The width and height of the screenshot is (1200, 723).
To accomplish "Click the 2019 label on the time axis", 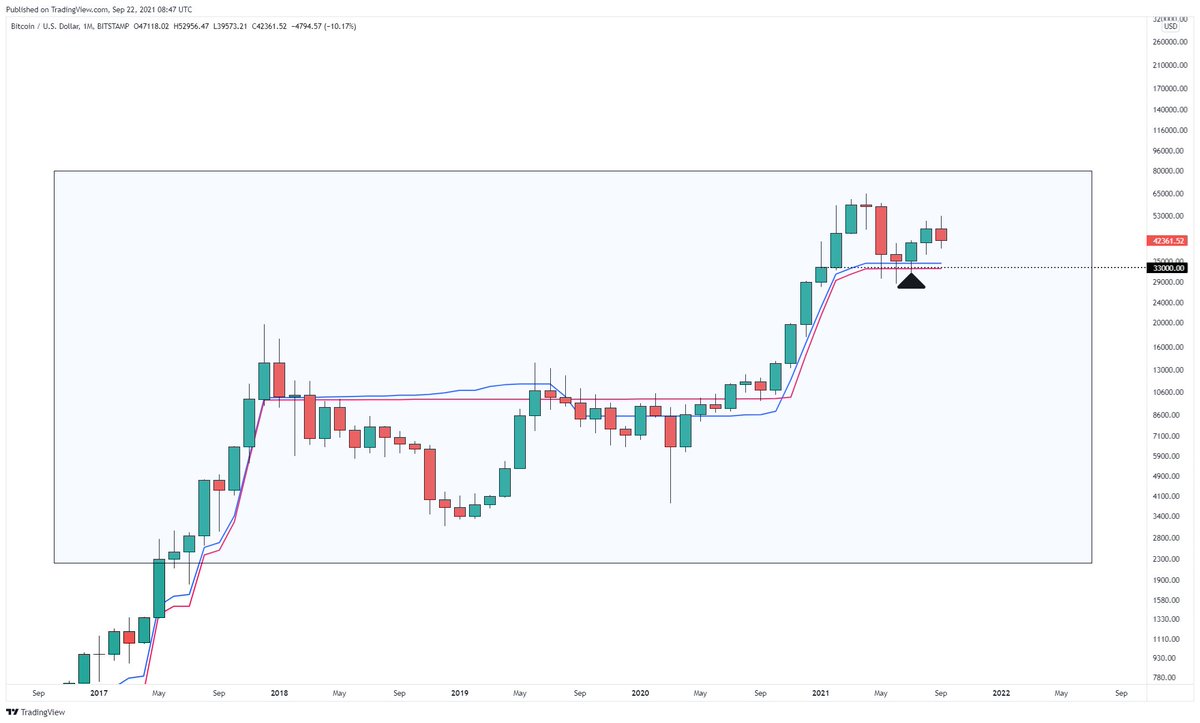I will 459,692.
